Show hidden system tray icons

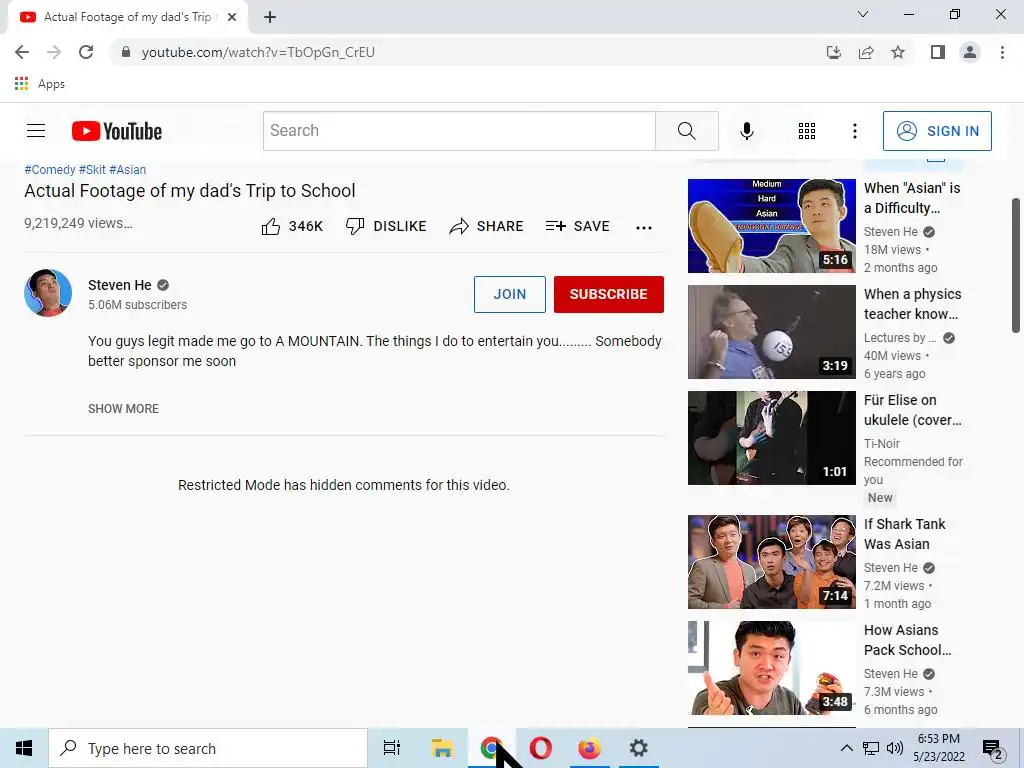[846, 748]
